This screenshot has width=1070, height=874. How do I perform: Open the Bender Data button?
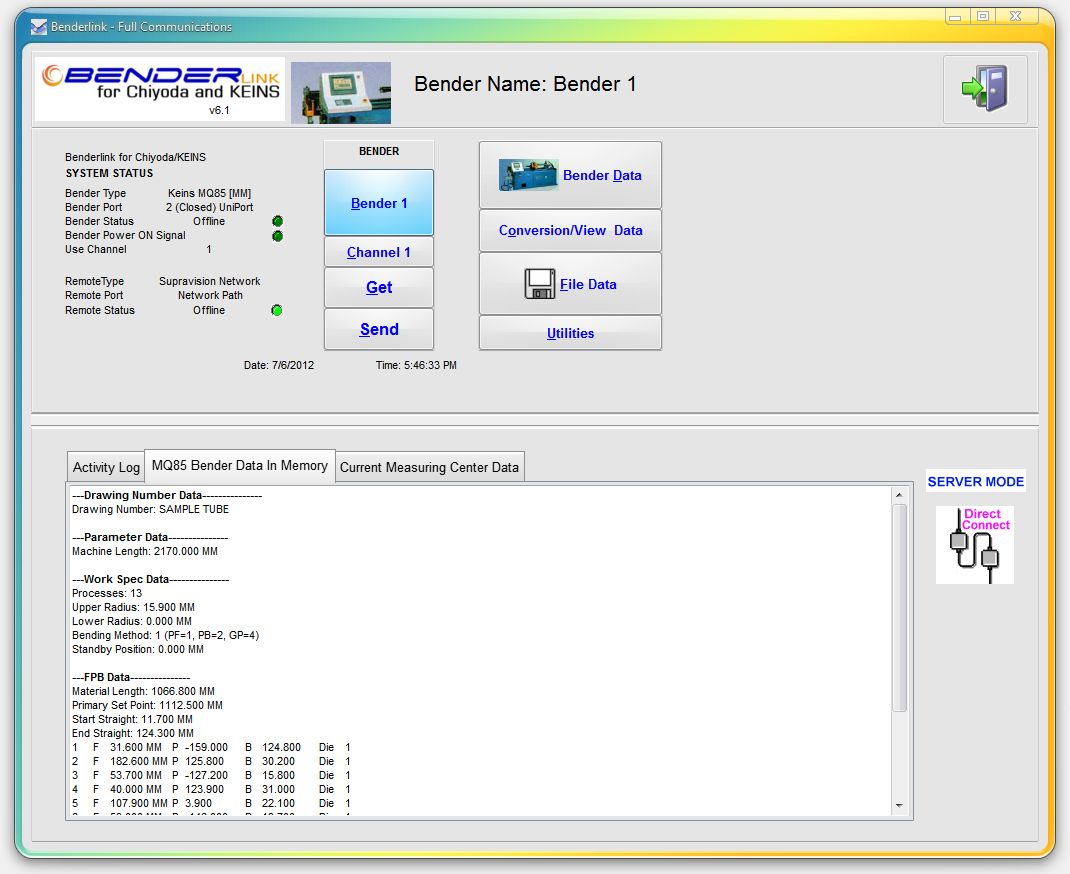(x=570, y=175)
